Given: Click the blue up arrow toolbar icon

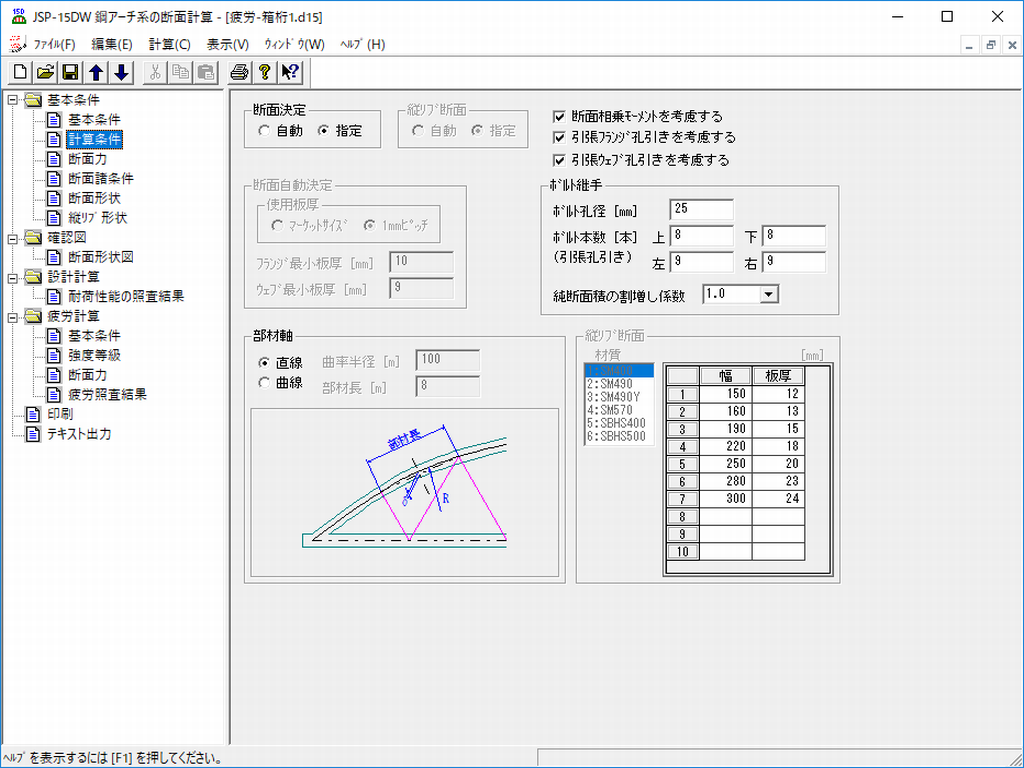Looking at the screenshot, I should pyautogui.click(x=96, y=72).
